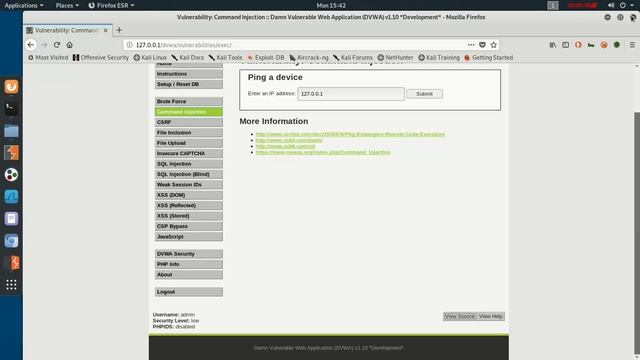Click the Logout button
This screenshot has height=360, width=640.
click(x=189, y=292)
